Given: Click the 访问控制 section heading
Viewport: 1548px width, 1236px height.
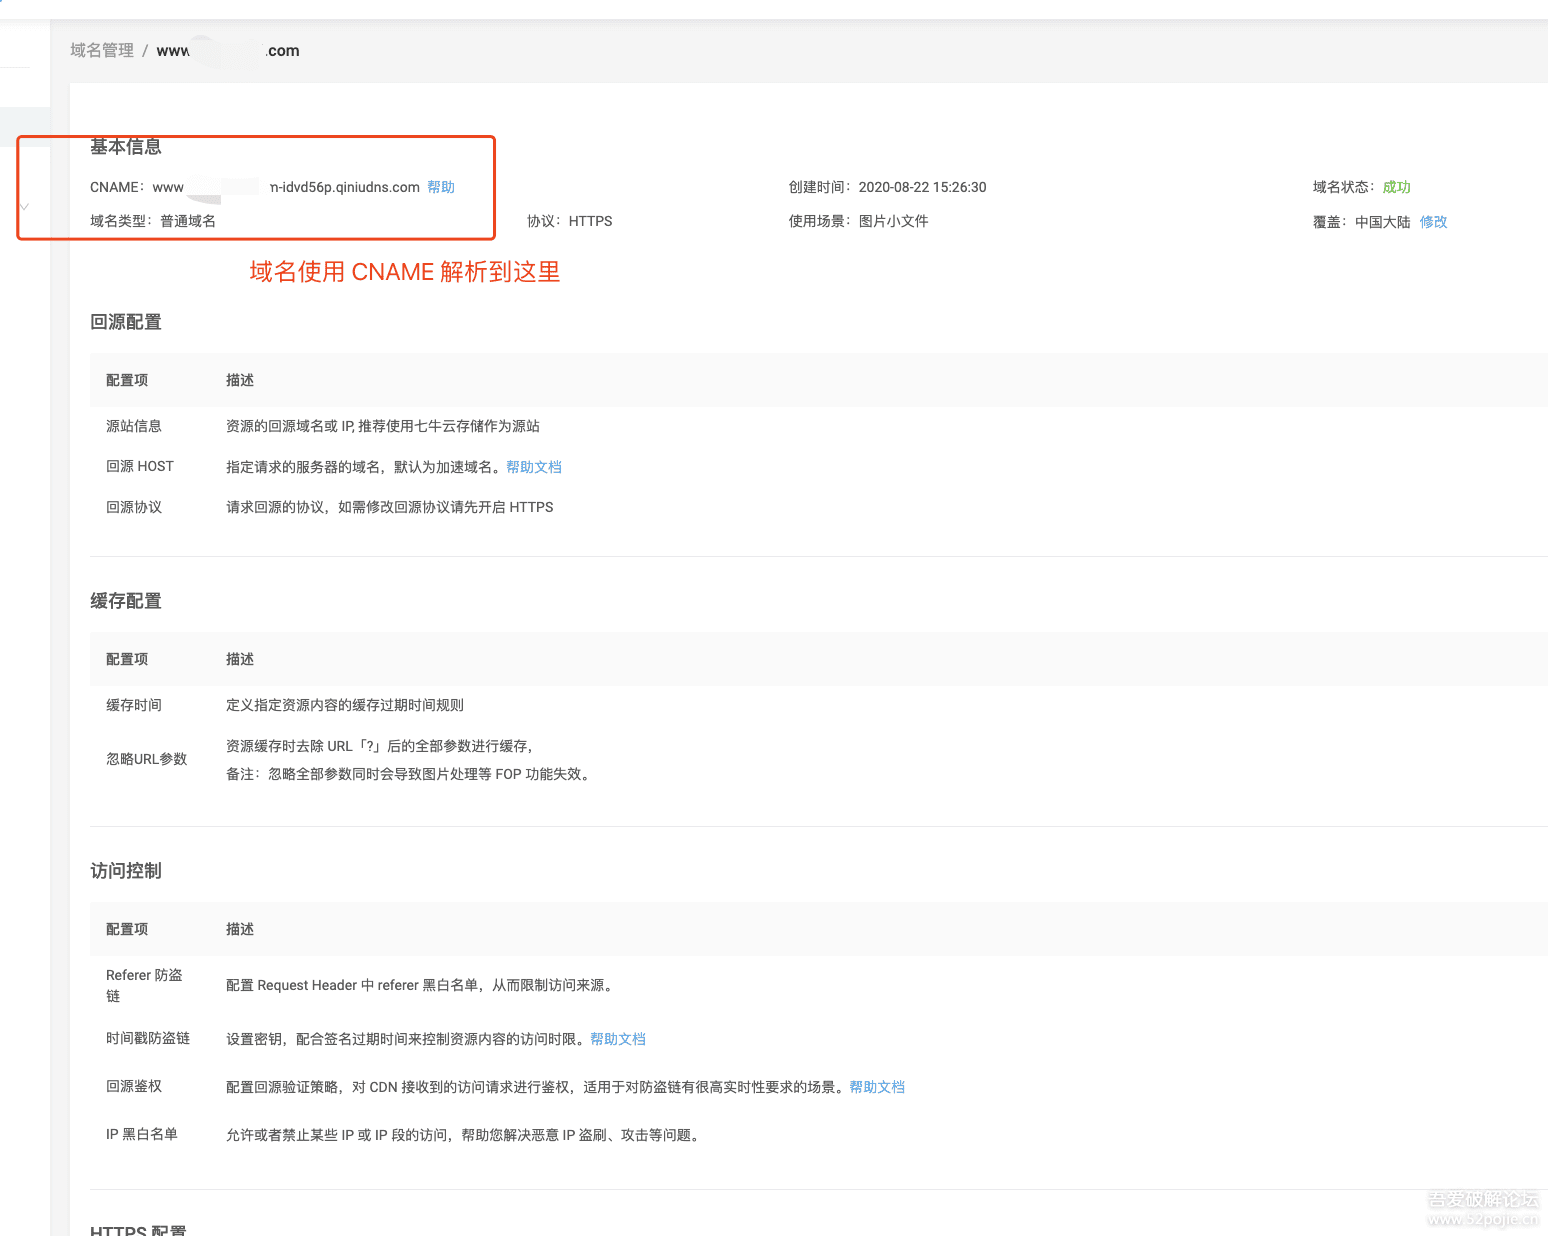Looking at the screenshot, I should (x=126, y=871).
